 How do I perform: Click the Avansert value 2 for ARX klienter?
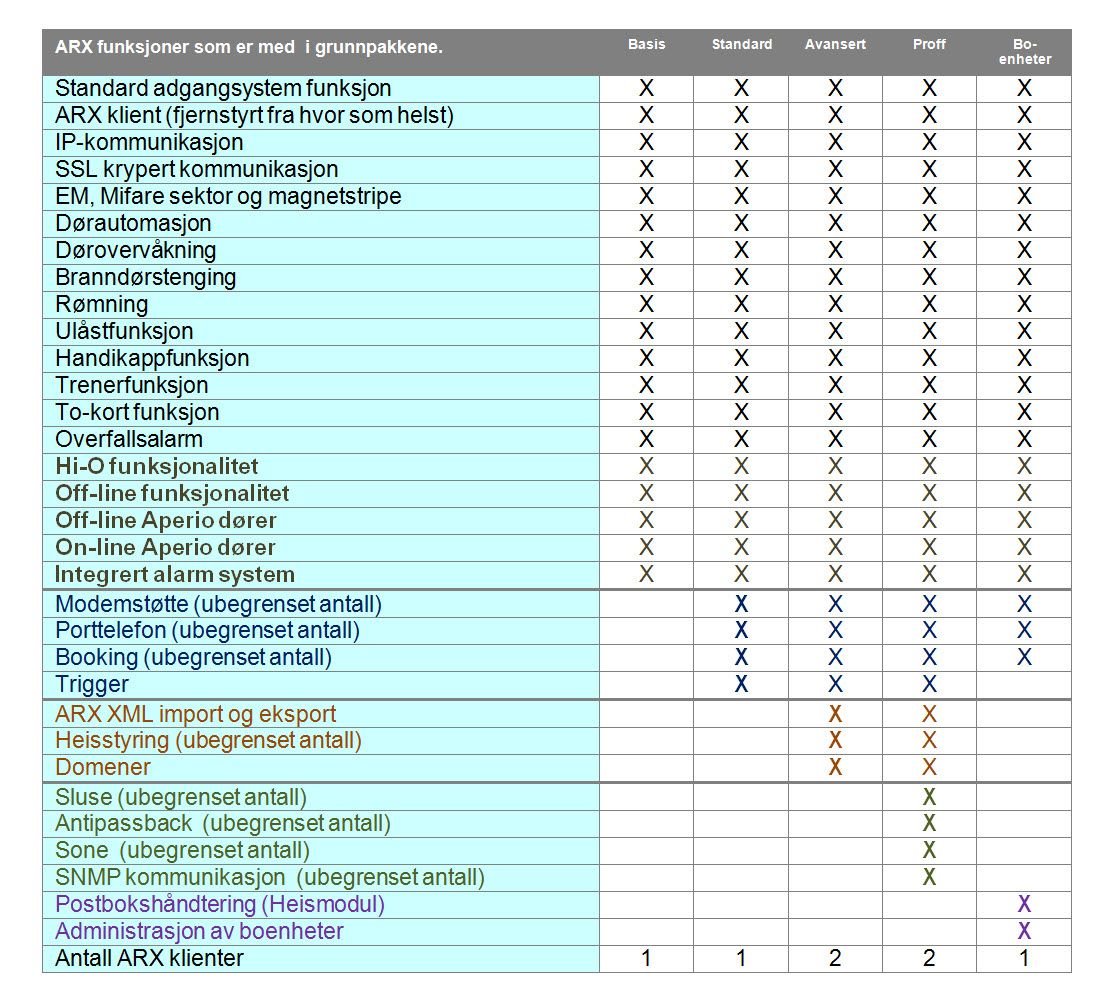click(835, 959)
